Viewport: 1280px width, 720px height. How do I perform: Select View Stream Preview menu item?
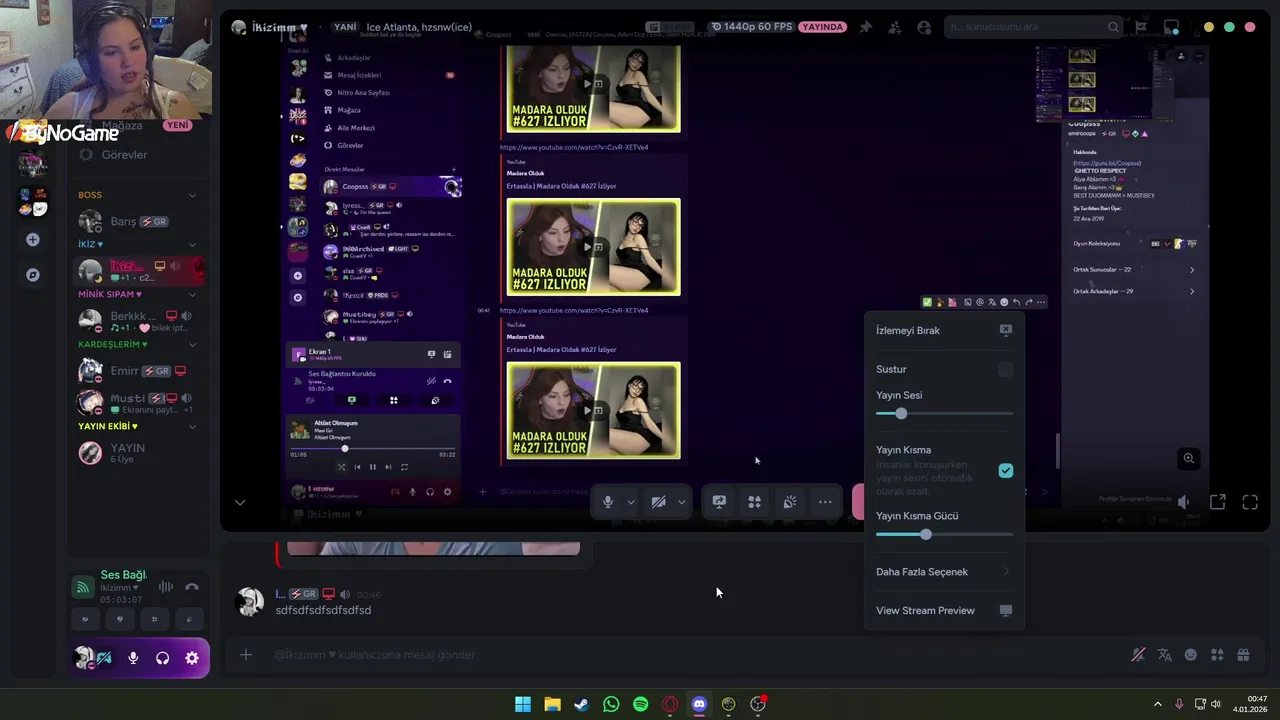tap(944, 611)
